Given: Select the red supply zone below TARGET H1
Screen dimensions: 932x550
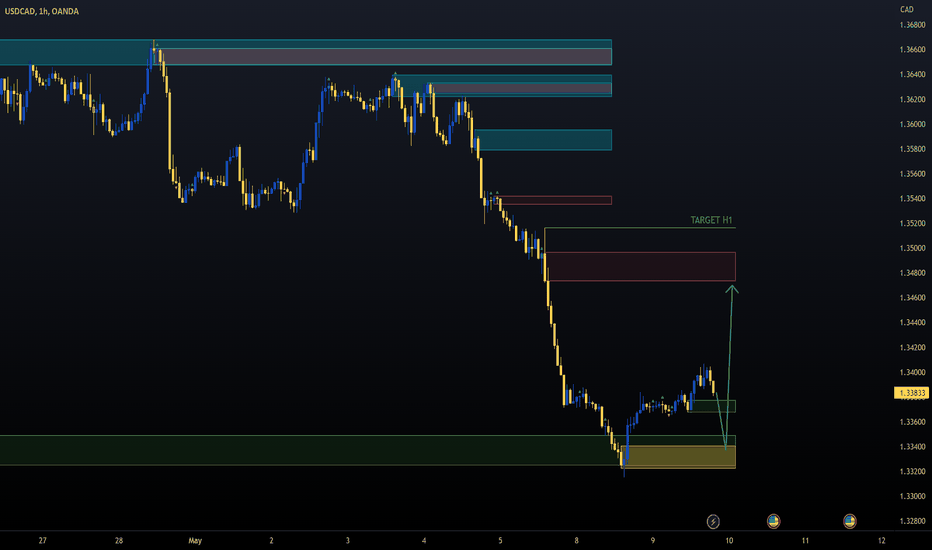Looking at the screenshot, I should click(x=640, y=266).
